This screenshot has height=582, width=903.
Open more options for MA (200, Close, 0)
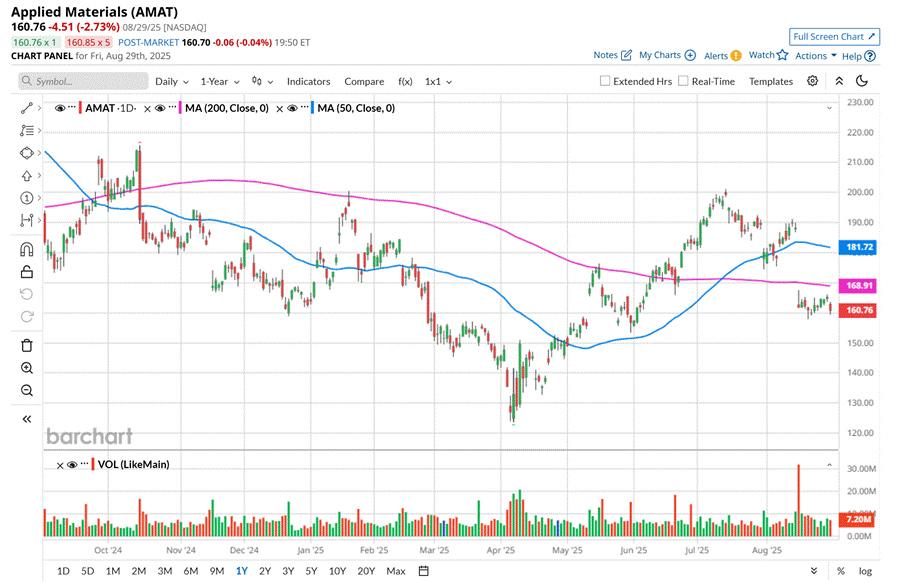172,108
